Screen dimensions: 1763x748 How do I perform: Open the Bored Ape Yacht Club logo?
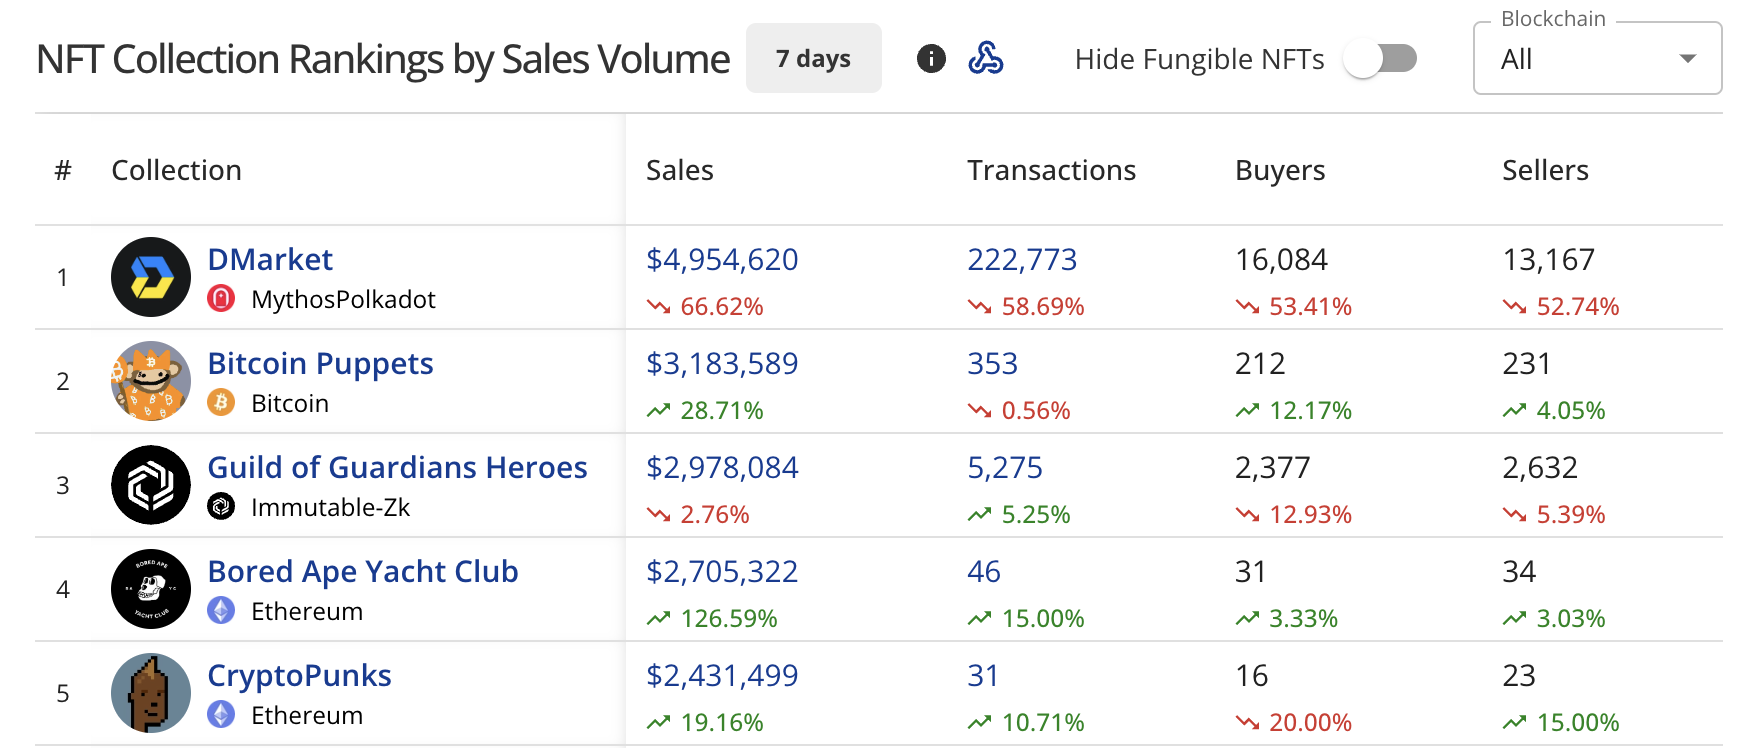click(151, 589)
